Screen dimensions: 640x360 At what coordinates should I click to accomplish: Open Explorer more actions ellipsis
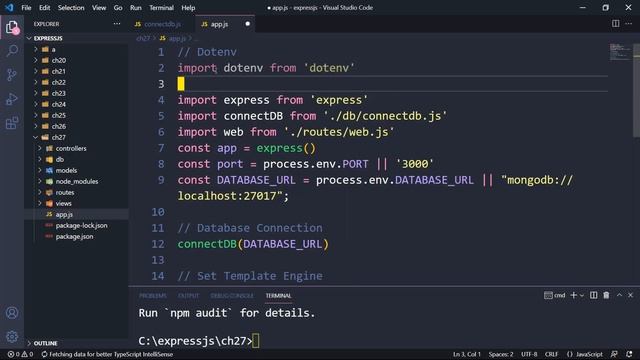click(x=117, y=24)
